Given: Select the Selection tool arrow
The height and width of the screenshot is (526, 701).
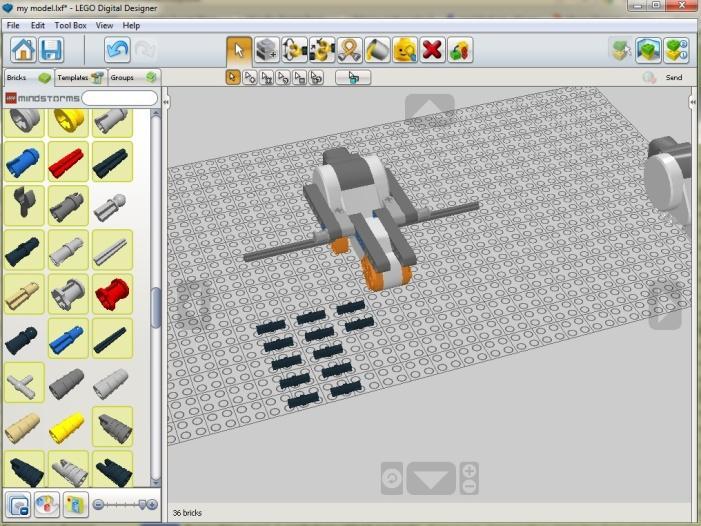Looking at the screenshot, I should point(239,50).
